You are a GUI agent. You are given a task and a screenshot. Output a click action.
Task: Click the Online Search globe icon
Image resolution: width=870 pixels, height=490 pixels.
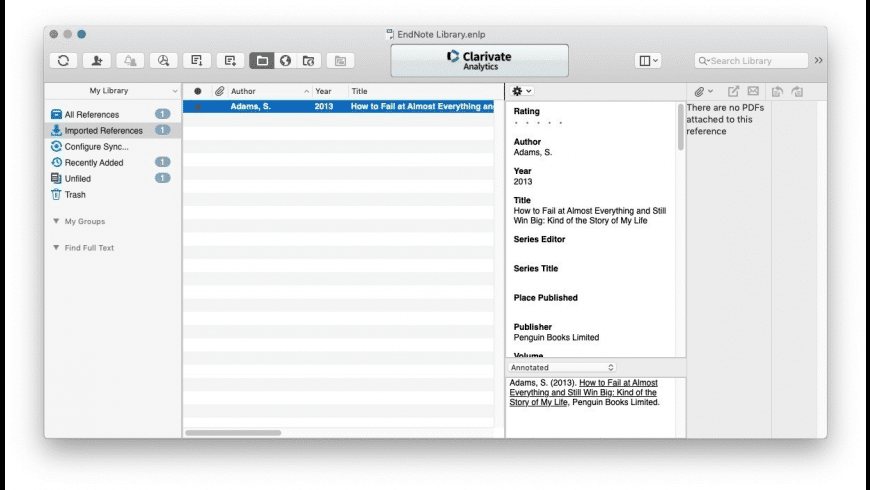pos(286,61)
